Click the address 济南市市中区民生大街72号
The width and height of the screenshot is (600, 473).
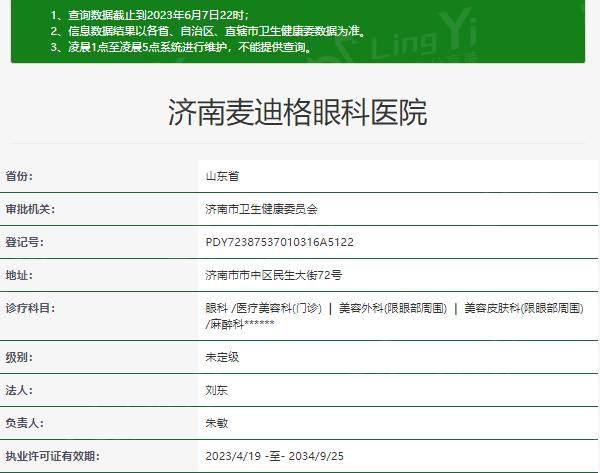(274, 275)
